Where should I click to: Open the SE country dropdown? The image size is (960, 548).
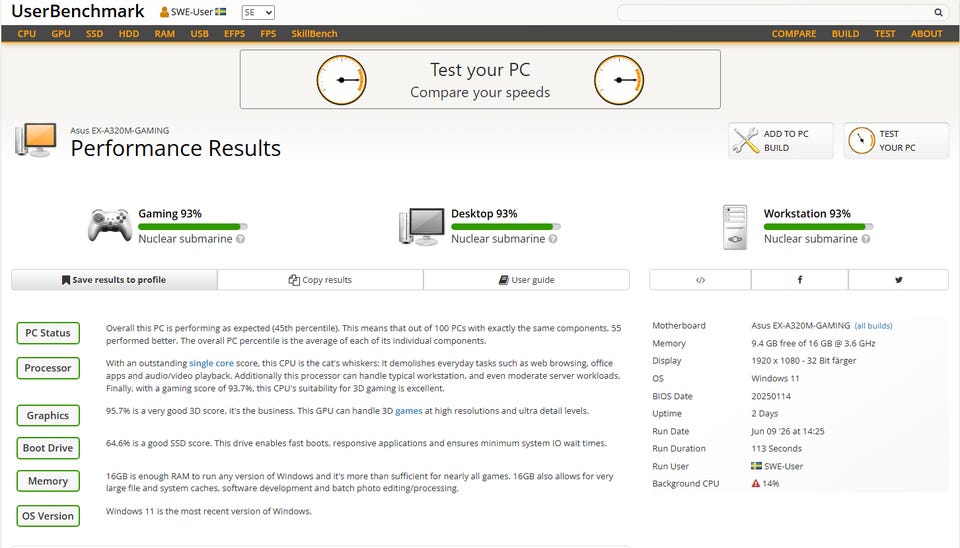coord(258,12)
